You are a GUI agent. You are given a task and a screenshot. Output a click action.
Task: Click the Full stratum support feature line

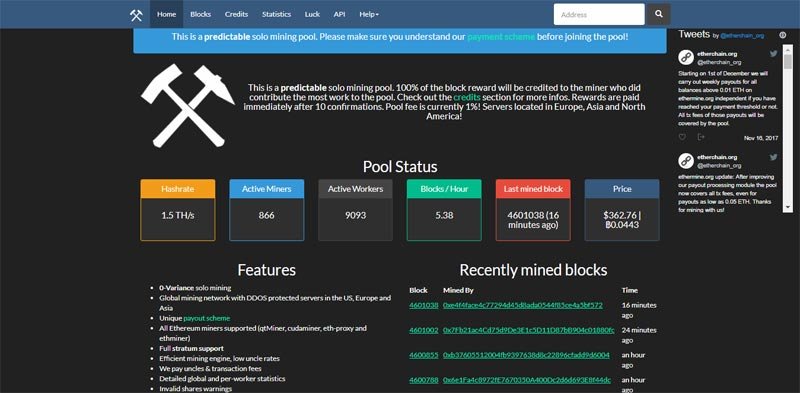[x=191, y=349]
